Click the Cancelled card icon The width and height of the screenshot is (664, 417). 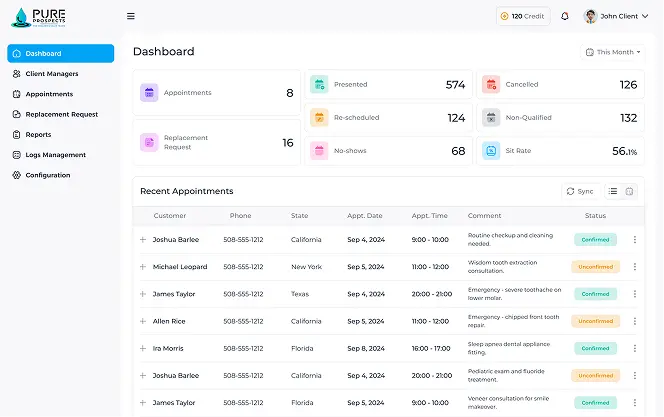[x=490, y=85]
